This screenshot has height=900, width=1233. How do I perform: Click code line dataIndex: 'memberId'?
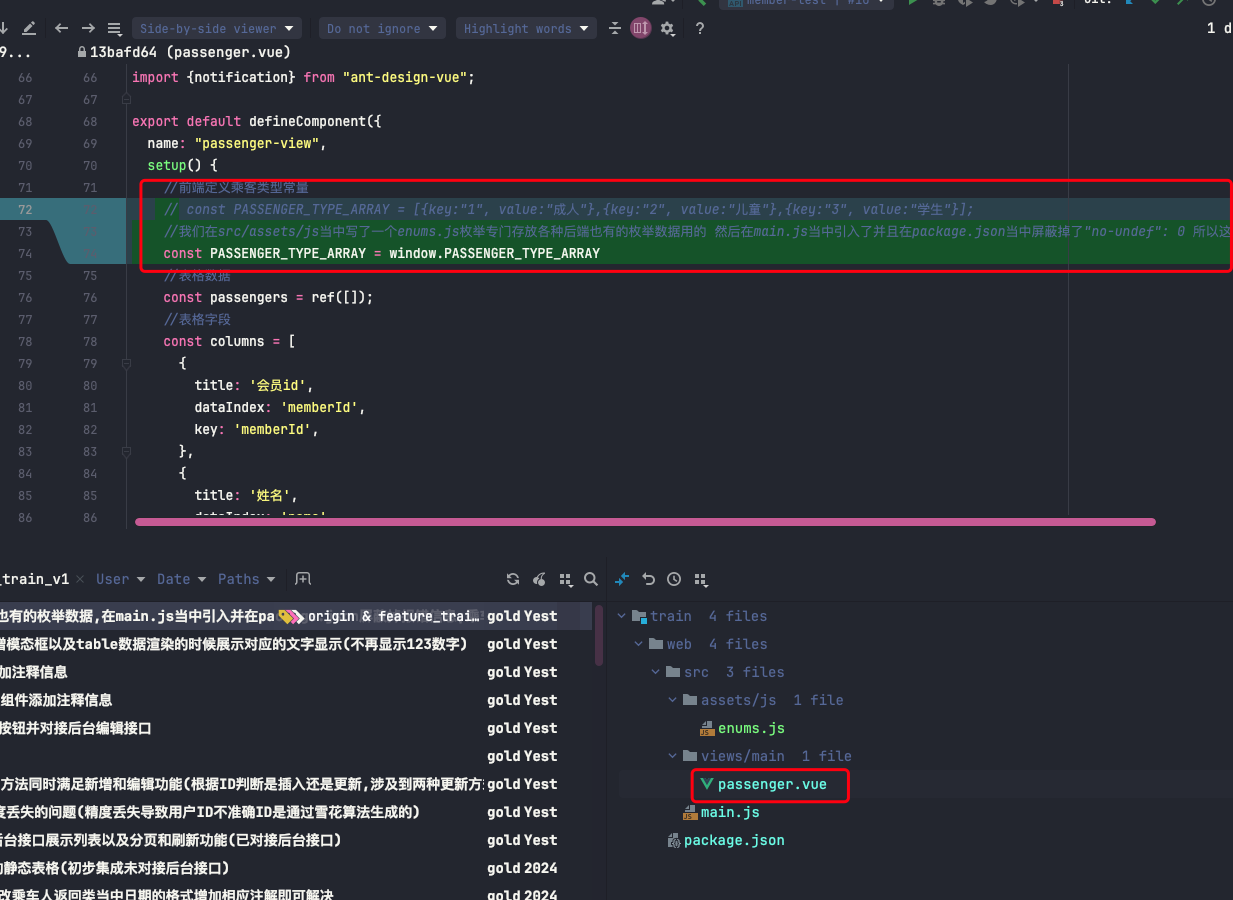pos(279,407)
